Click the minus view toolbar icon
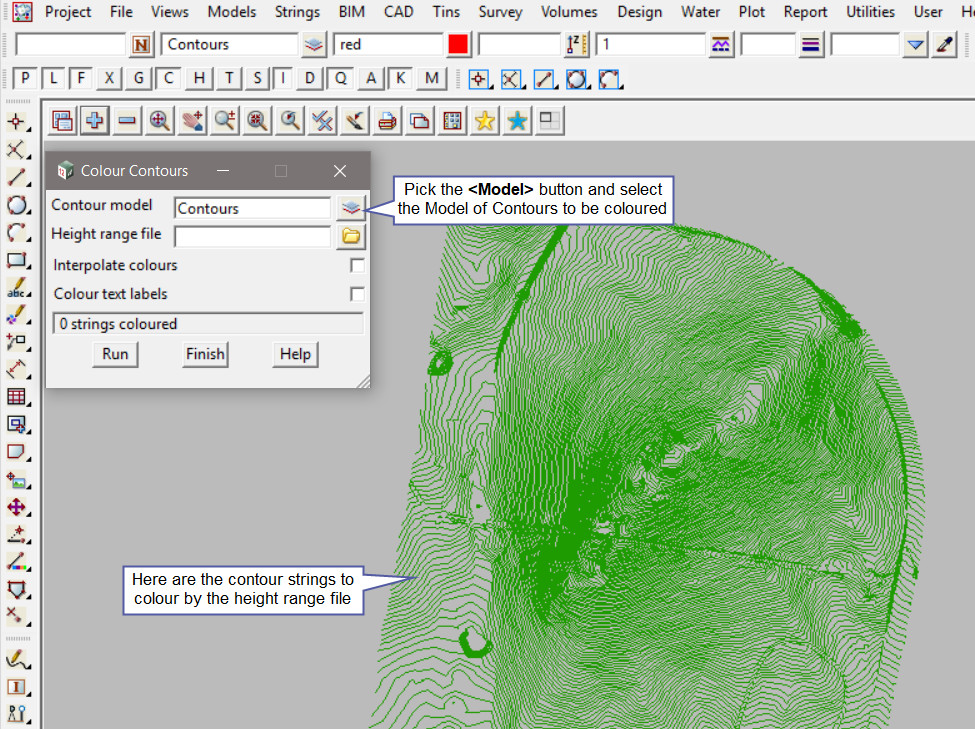 point(127,121)
